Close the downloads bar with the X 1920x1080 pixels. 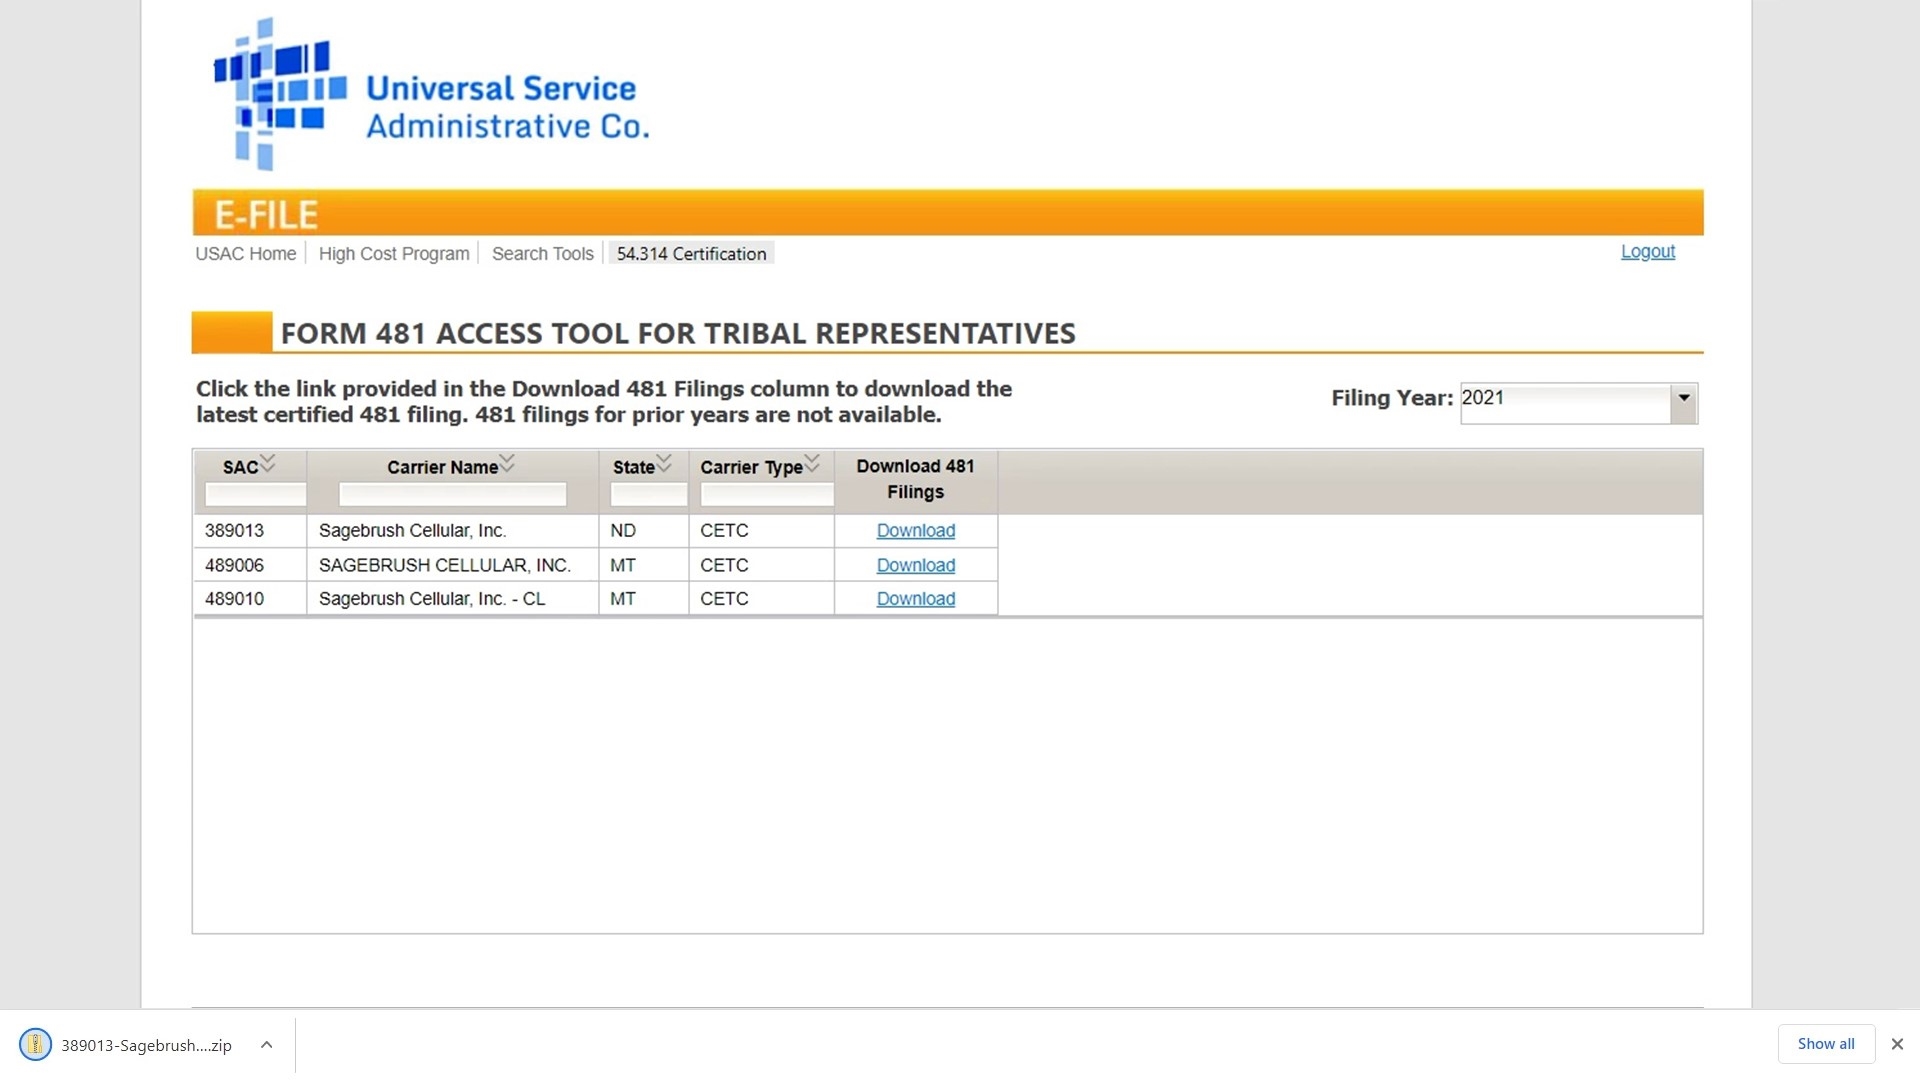point(1897,1044)
